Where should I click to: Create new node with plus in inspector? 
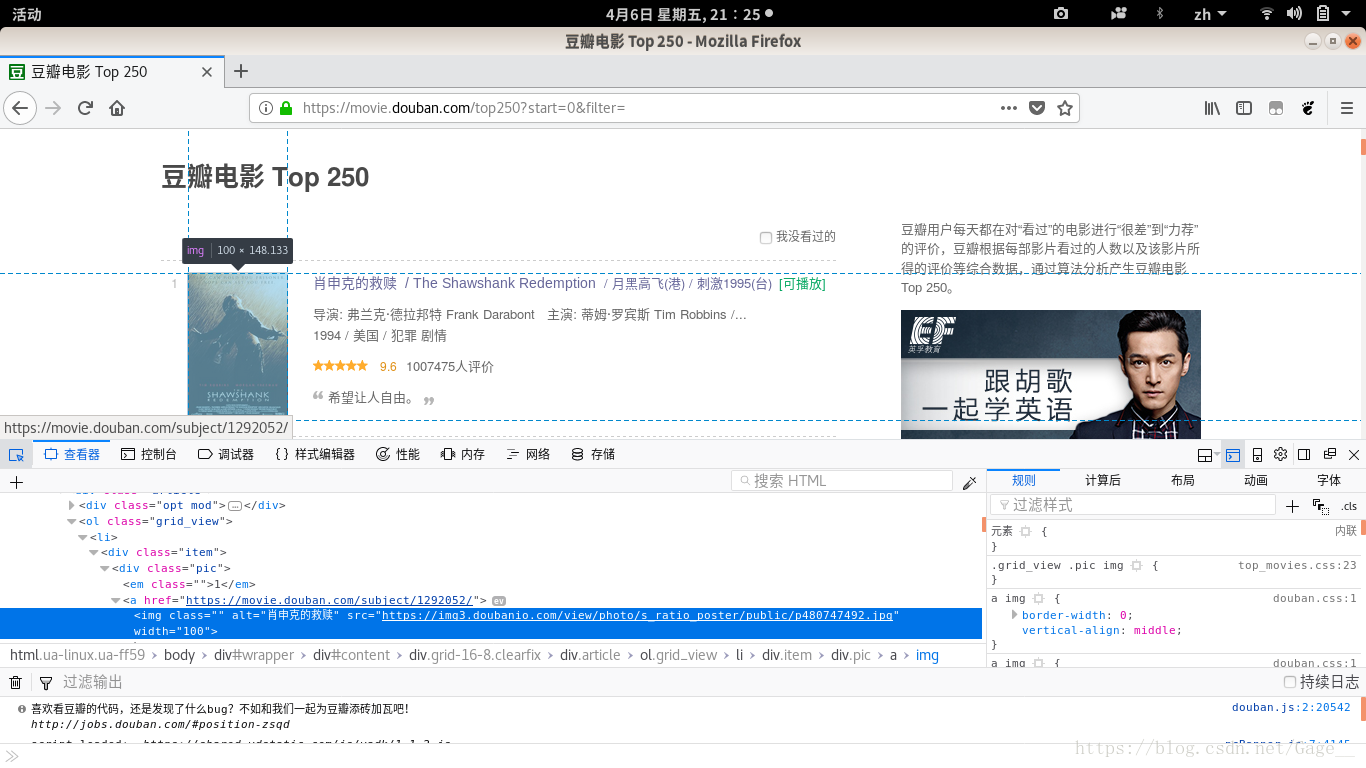(x=16, y=482)
